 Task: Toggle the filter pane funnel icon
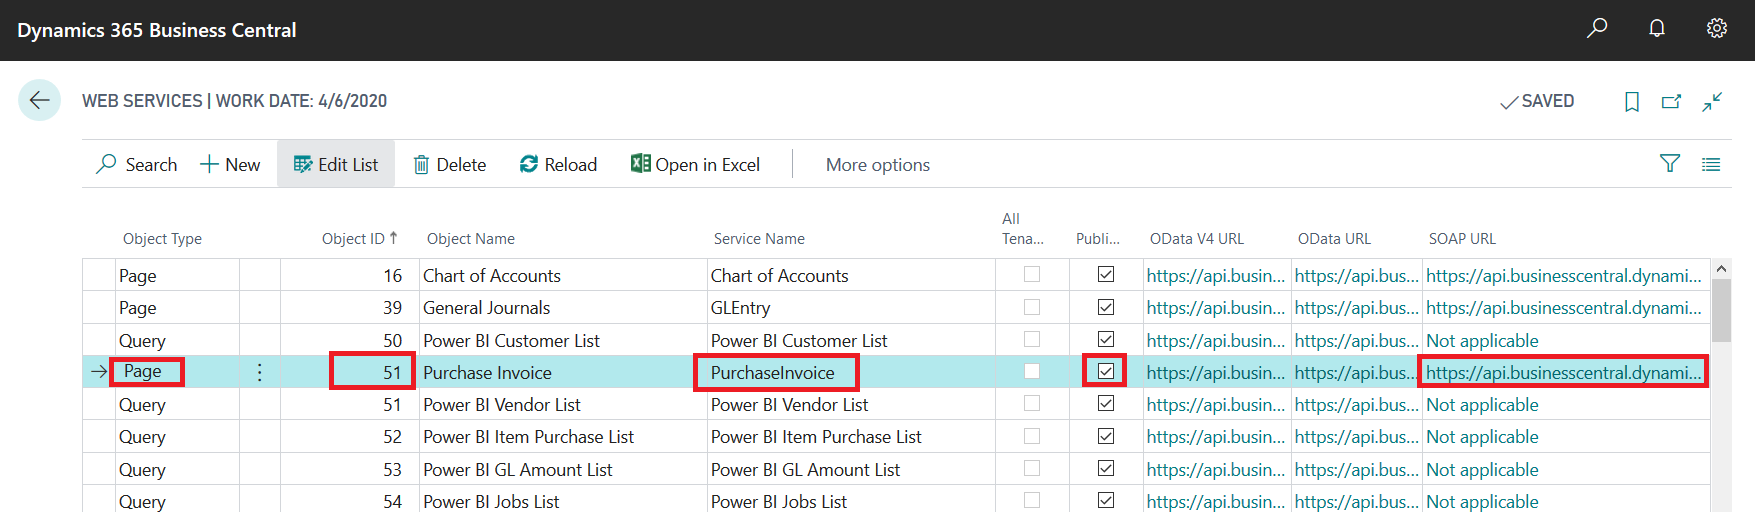pyautogui.click(x=1670, y=163)
